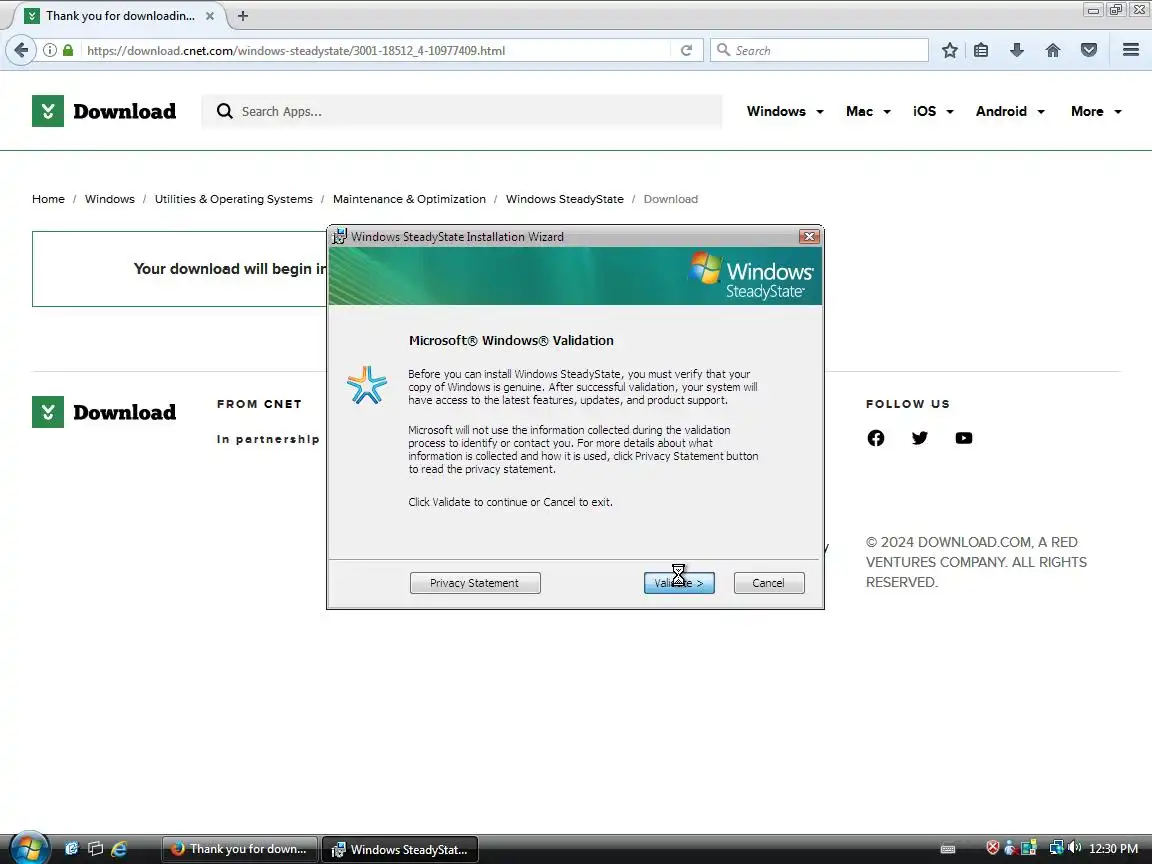The width and height of the screenshot is (1152, 864).
Task: Open Maintenance & Optimization breadcrumb
Action: [x=409, y=199]
